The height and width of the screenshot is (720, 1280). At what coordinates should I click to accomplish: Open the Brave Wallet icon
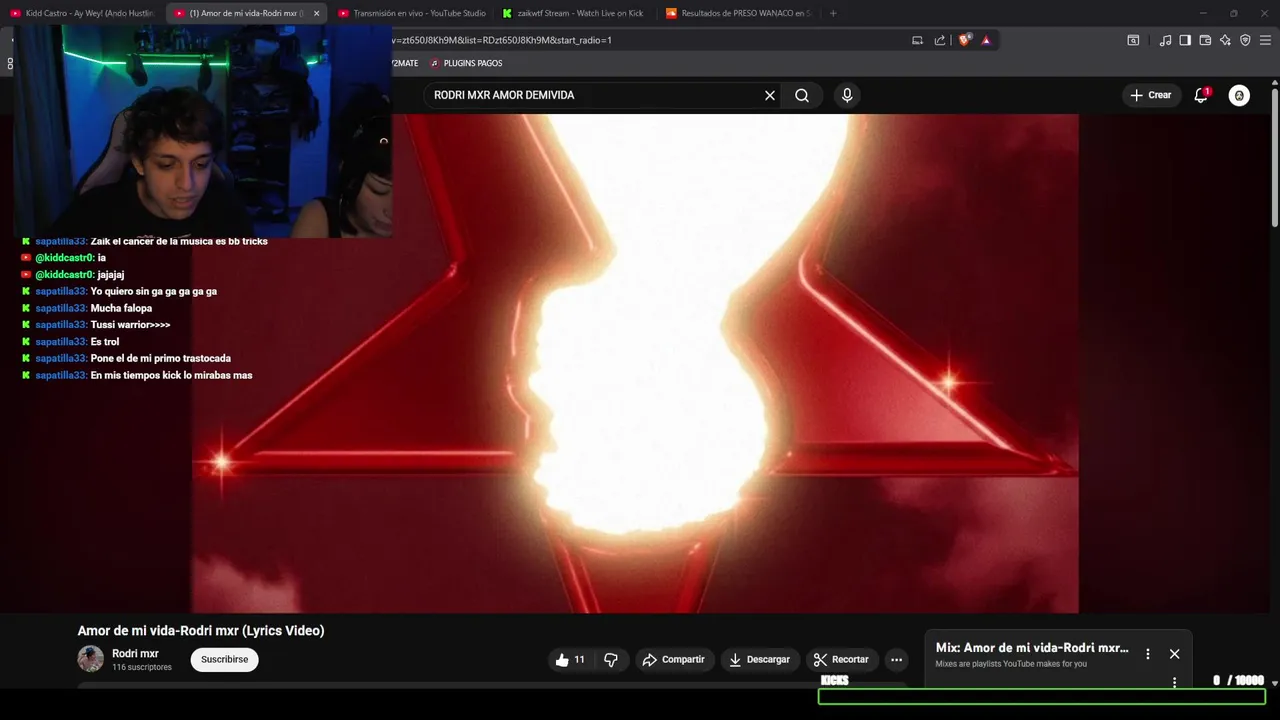[x=1205, y=40]
